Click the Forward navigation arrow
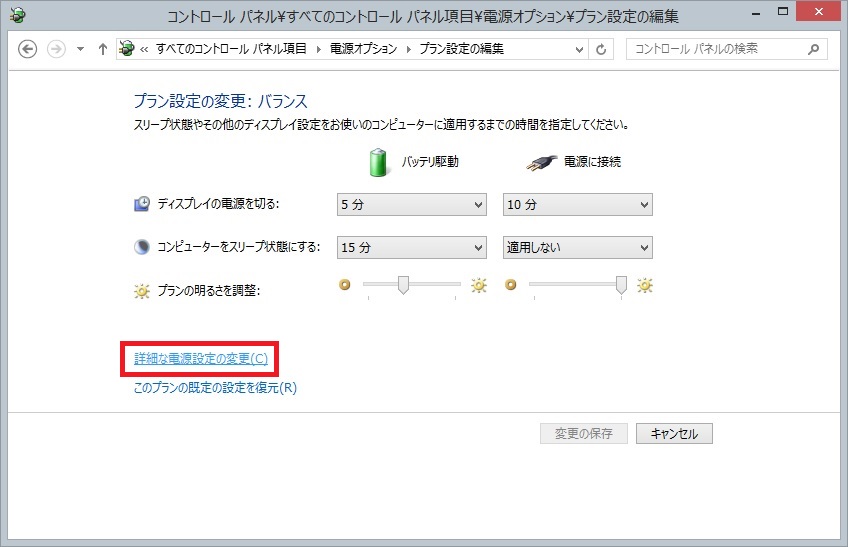Image resolution: width=848 pixels, height=547 pixels. [x=56, y=49]
